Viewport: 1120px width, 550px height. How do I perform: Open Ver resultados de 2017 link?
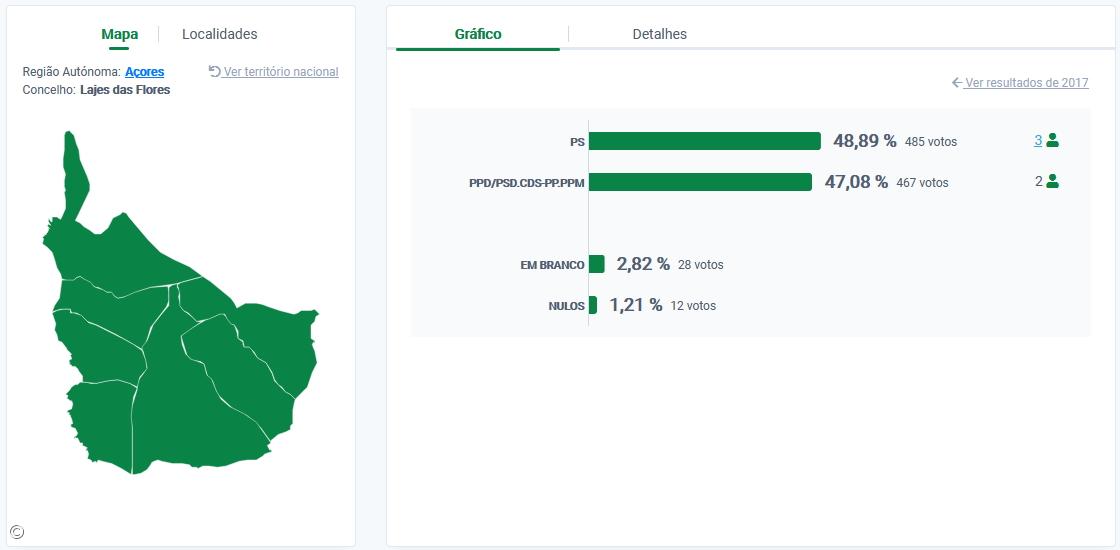(x=1026, y=83)
